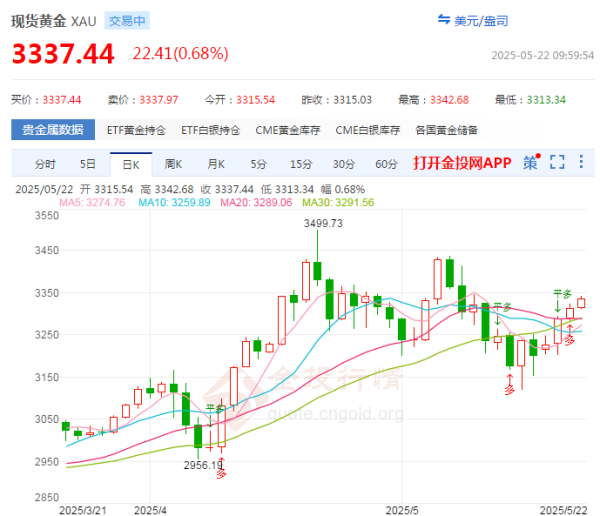Click the 今开 3315.54 value
Viewport: 600px width, 516px height.
256,100
